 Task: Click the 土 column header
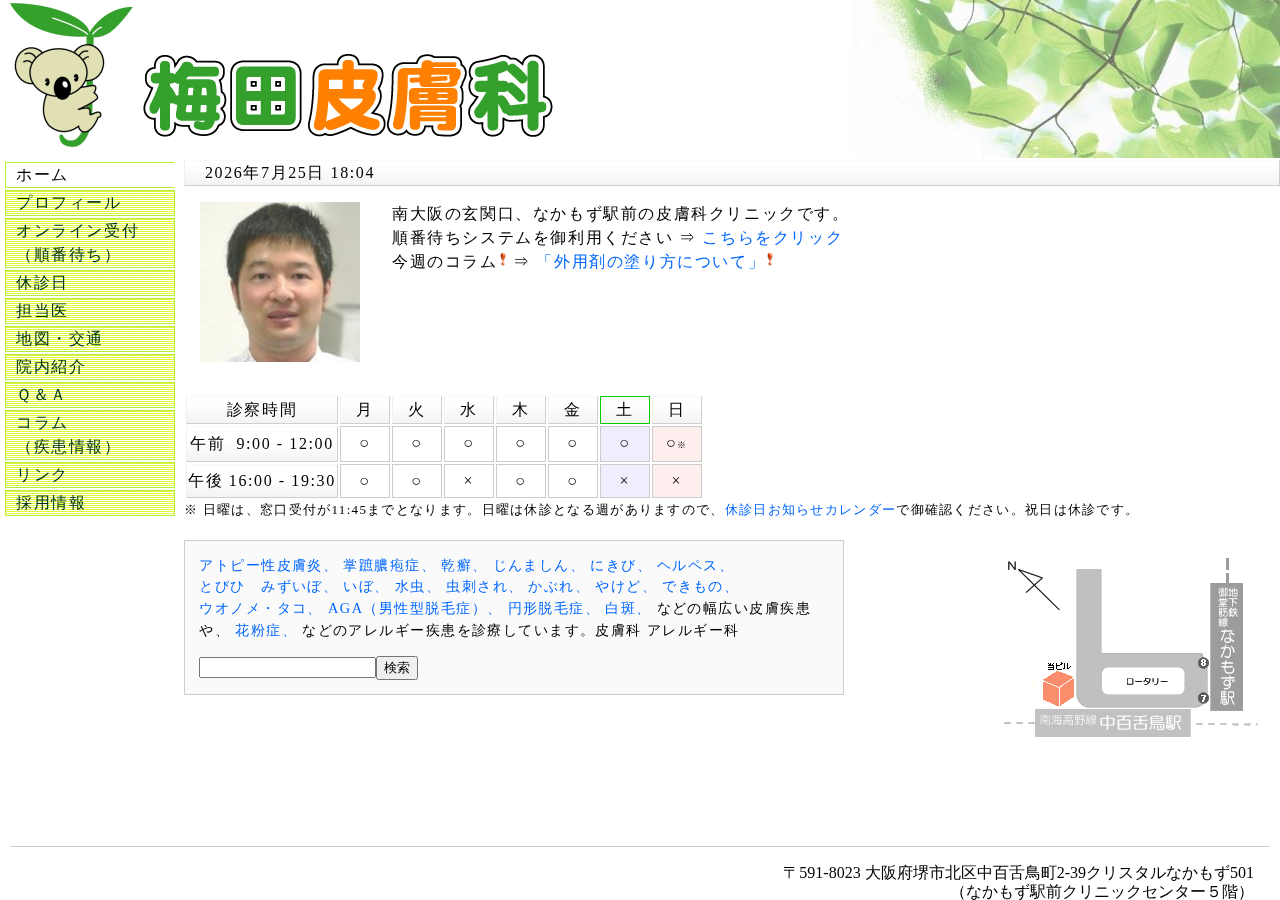[625, 410]
